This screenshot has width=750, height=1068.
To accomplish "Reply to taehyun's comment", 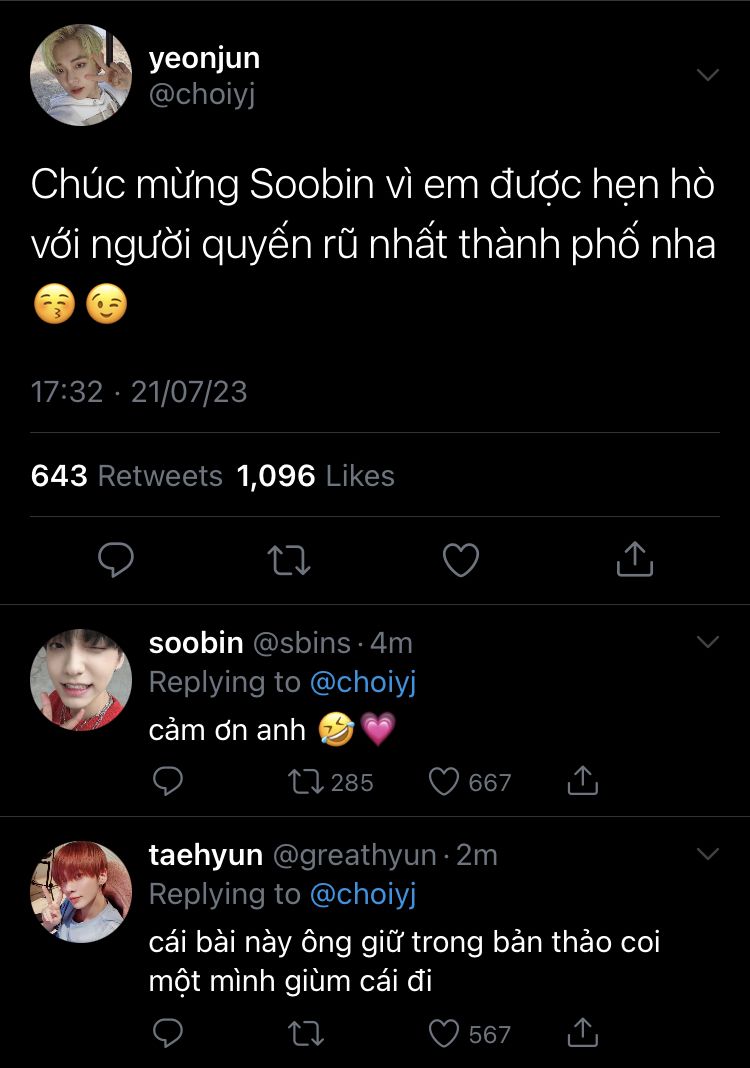I will (168, 1033).
